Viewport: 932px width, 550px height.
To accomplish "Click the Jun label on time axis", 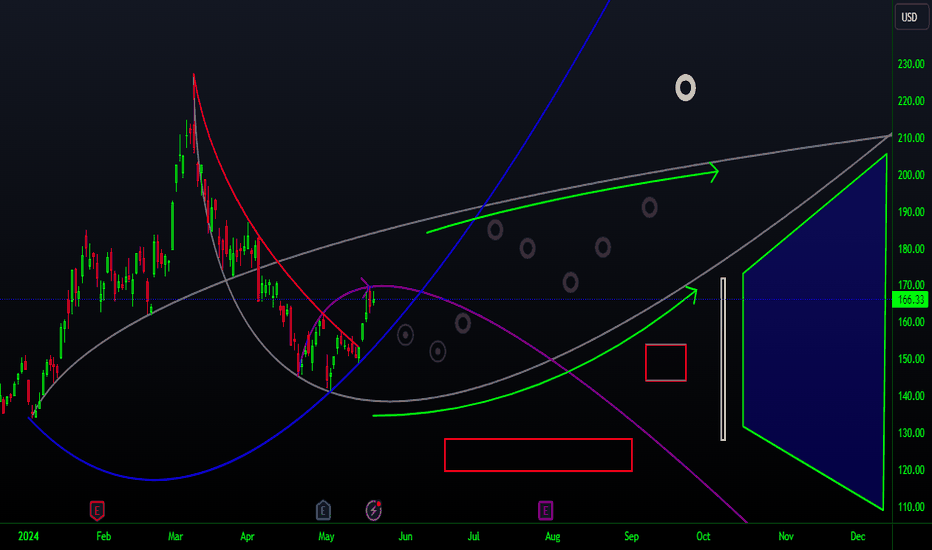I will coord(405,536).
